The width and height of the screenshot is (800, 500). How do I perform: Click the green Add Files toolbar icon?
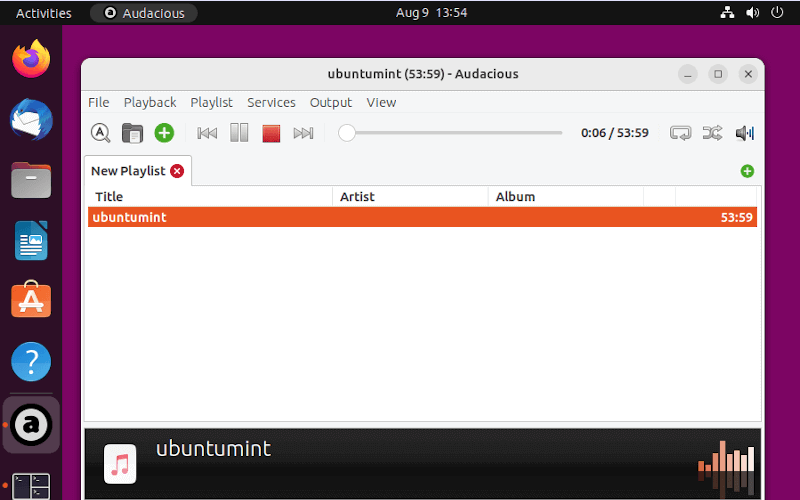164,133
